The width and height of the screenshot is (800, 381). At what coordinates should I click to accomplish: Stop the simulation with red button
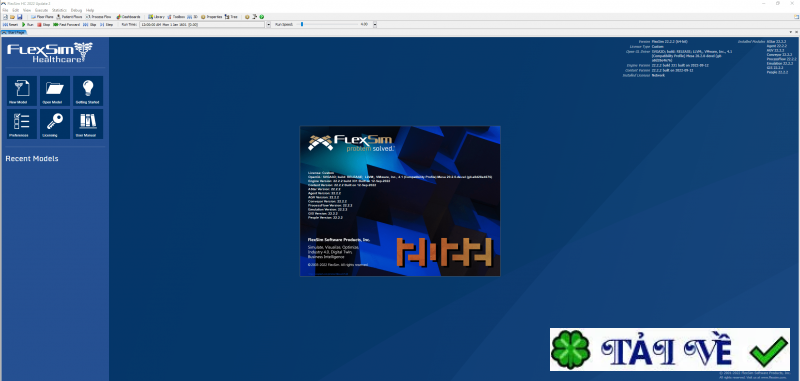pos(43,24)
